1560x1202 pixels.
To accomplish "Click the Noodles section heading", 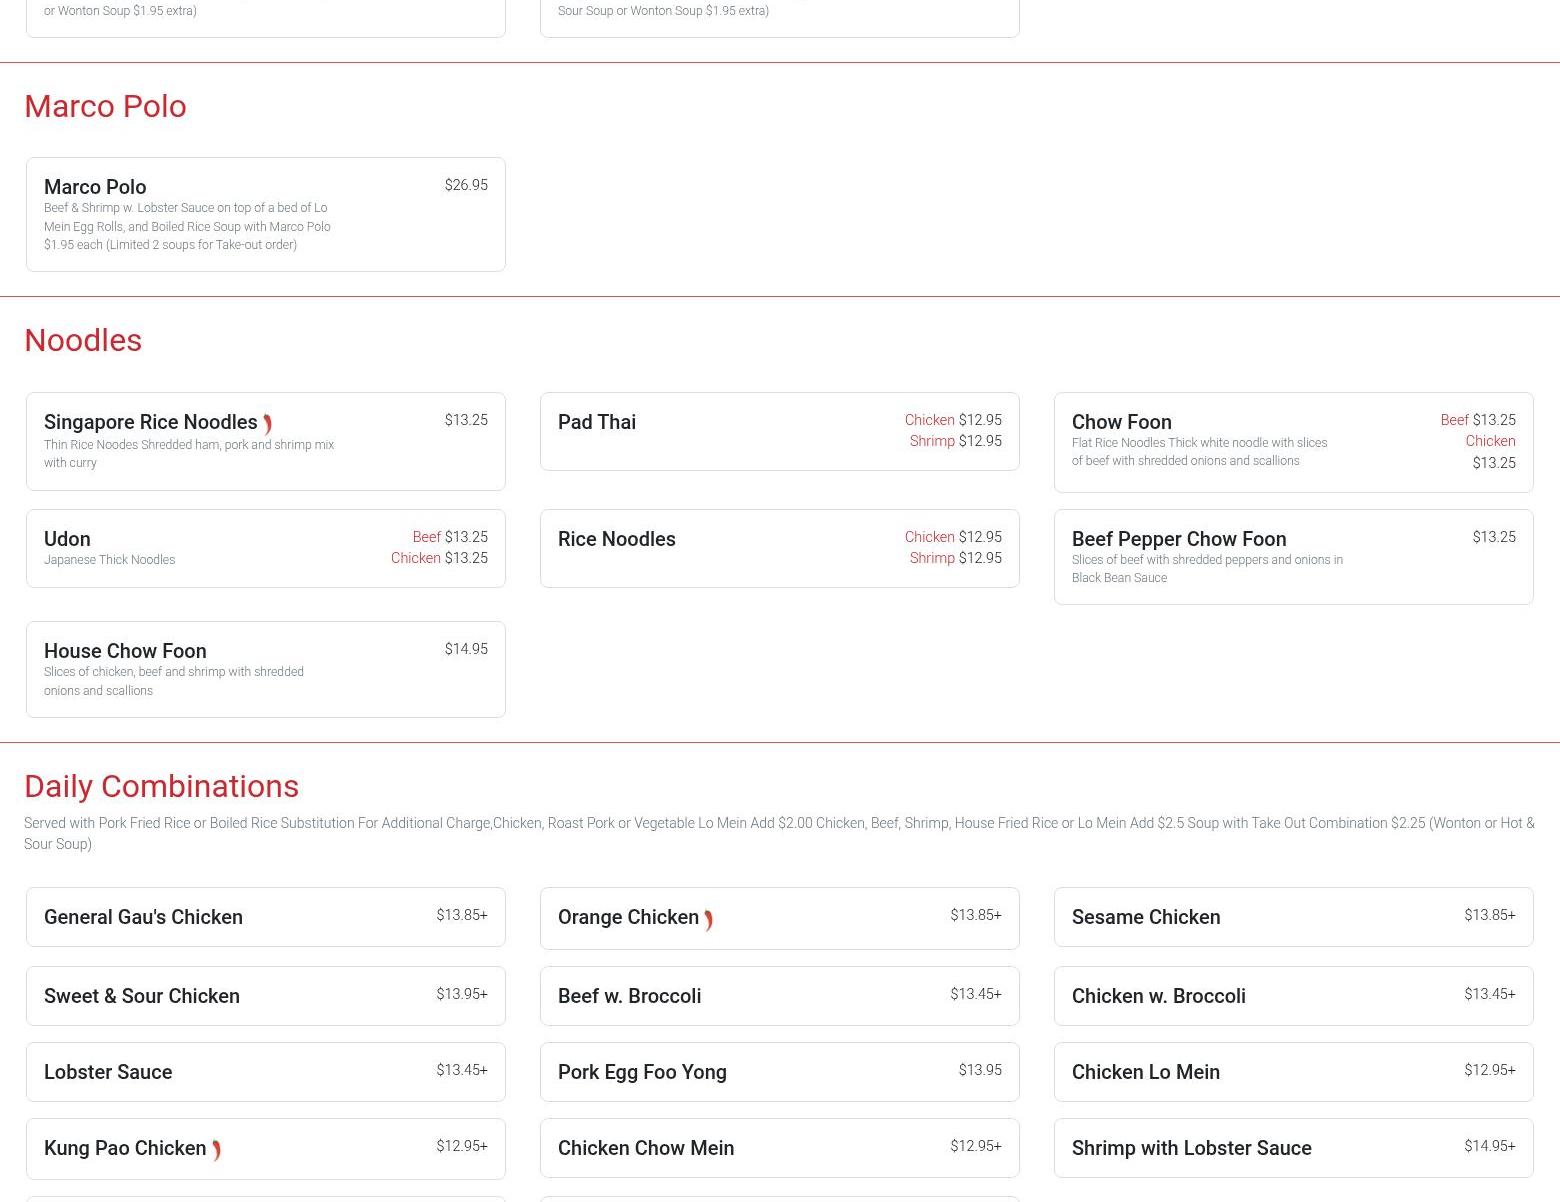I will tap(83, 340).
